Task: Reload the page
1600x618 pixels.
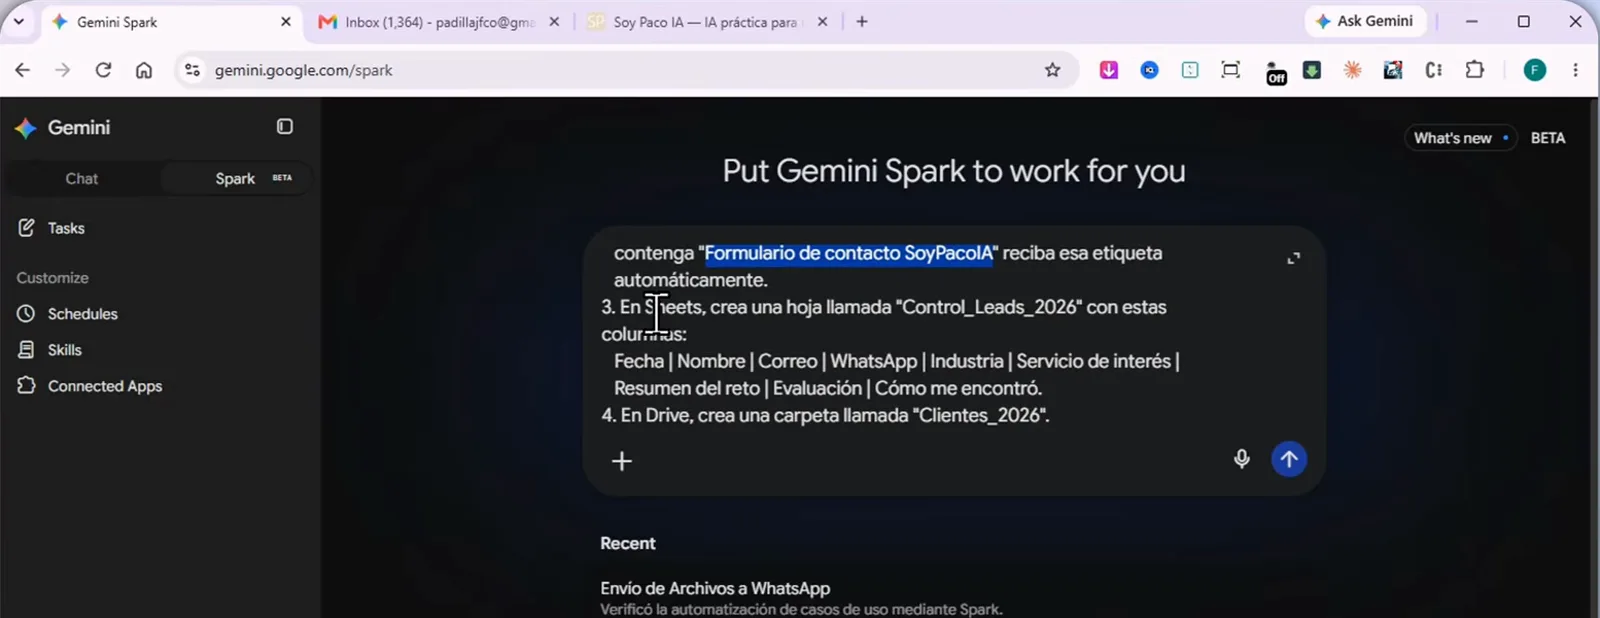Action: pos(103,70)
